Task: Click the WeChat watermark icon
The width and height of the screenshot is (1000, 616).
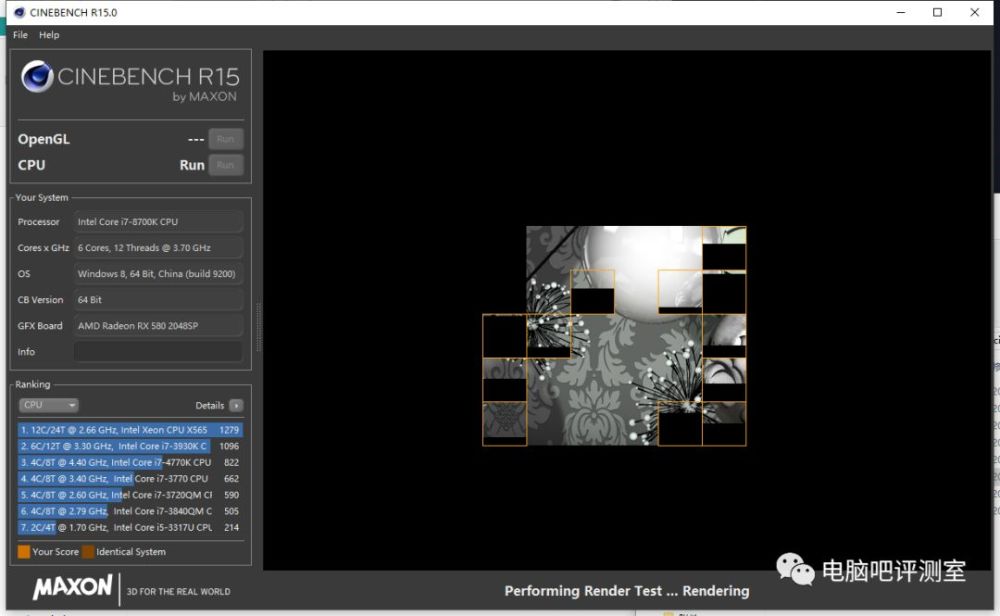Action: [x=796, y=571]
